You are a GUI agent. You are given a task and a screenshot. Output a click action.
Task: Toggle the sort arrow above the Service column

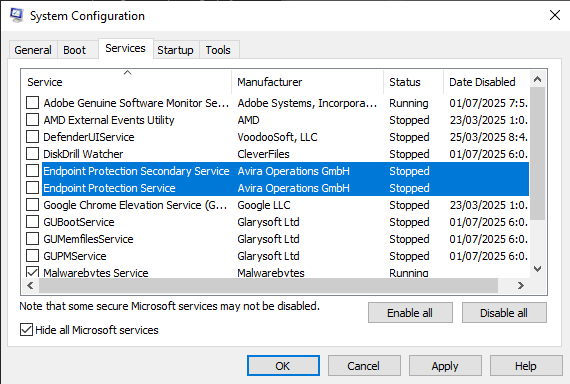tap(127, 73)
